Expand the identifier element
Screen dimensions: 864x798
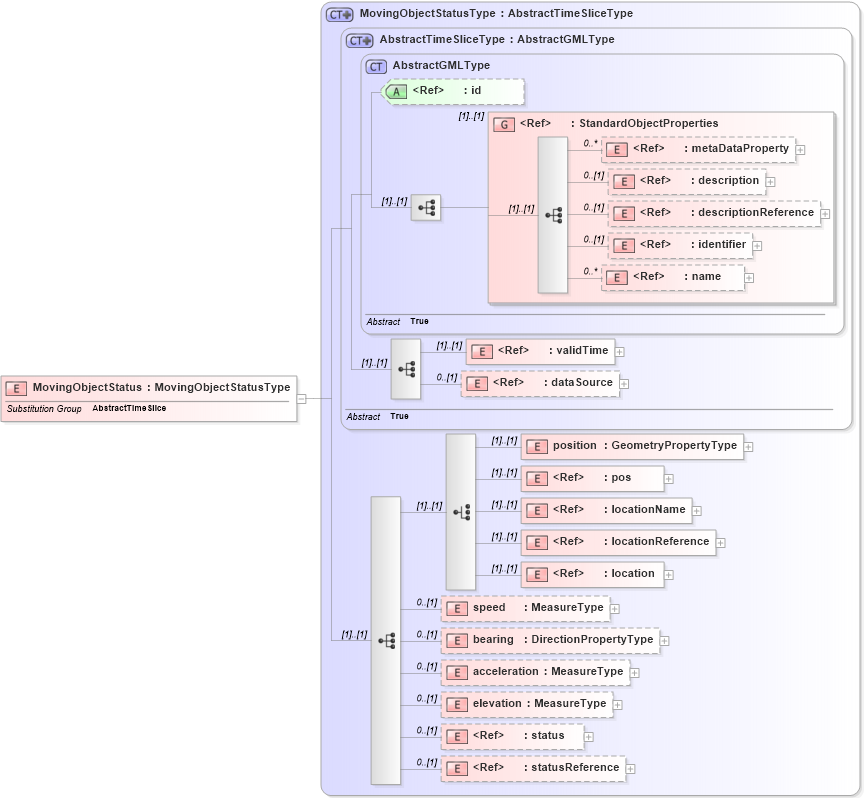758,246
